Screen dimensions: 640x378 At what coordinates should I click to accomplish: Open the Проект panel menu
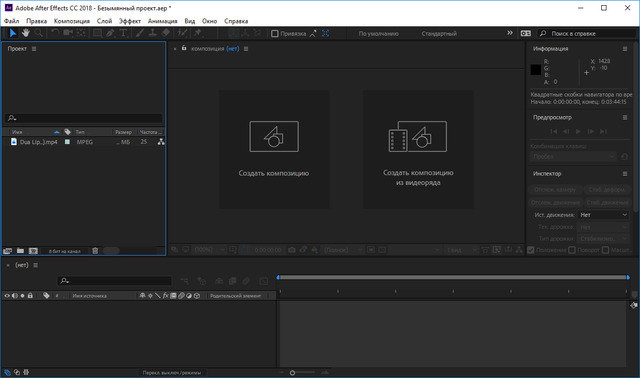(x=34, y=49)
